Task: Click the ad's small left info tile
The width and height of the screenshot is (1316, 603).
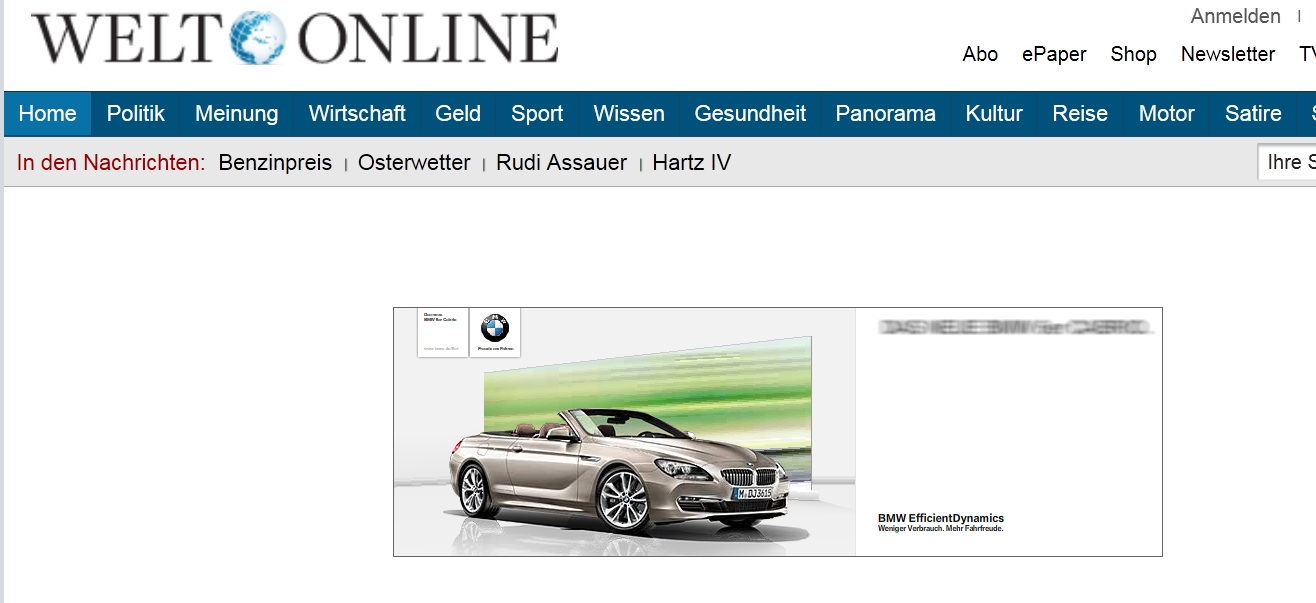Action: tap(443, 332)
